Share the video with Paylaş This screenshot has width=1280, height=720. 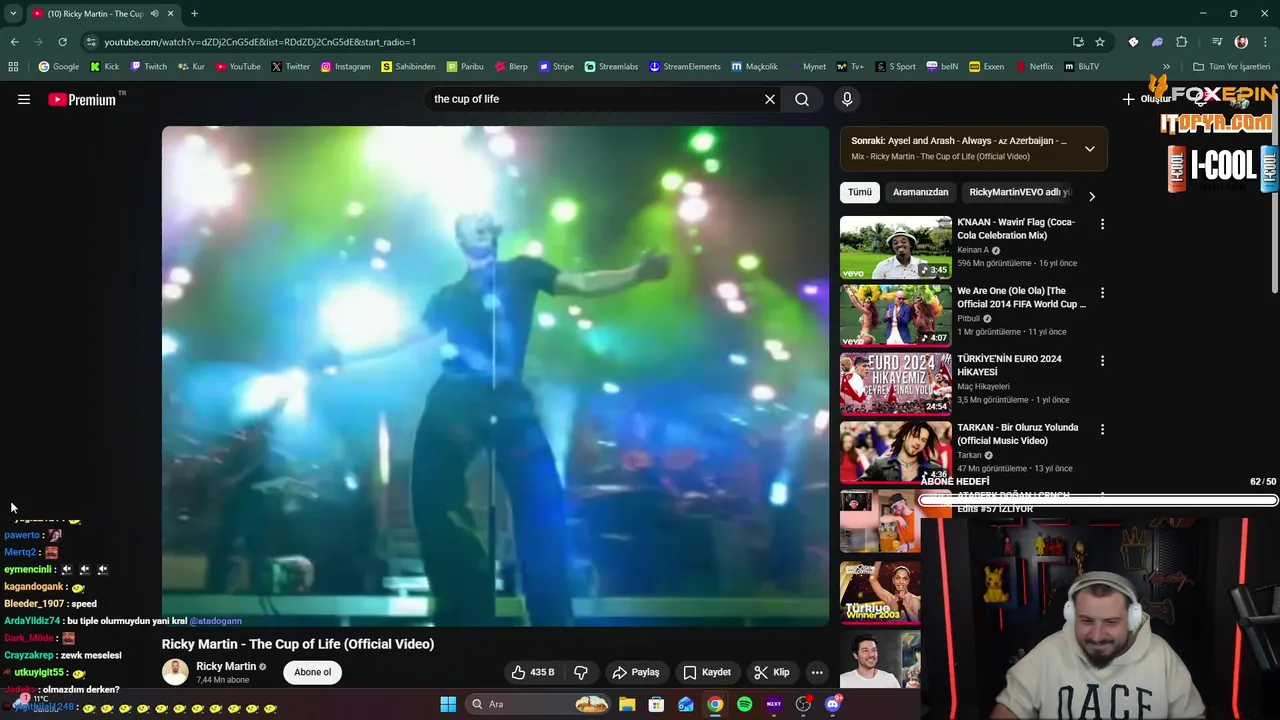[x=636, y=672]
